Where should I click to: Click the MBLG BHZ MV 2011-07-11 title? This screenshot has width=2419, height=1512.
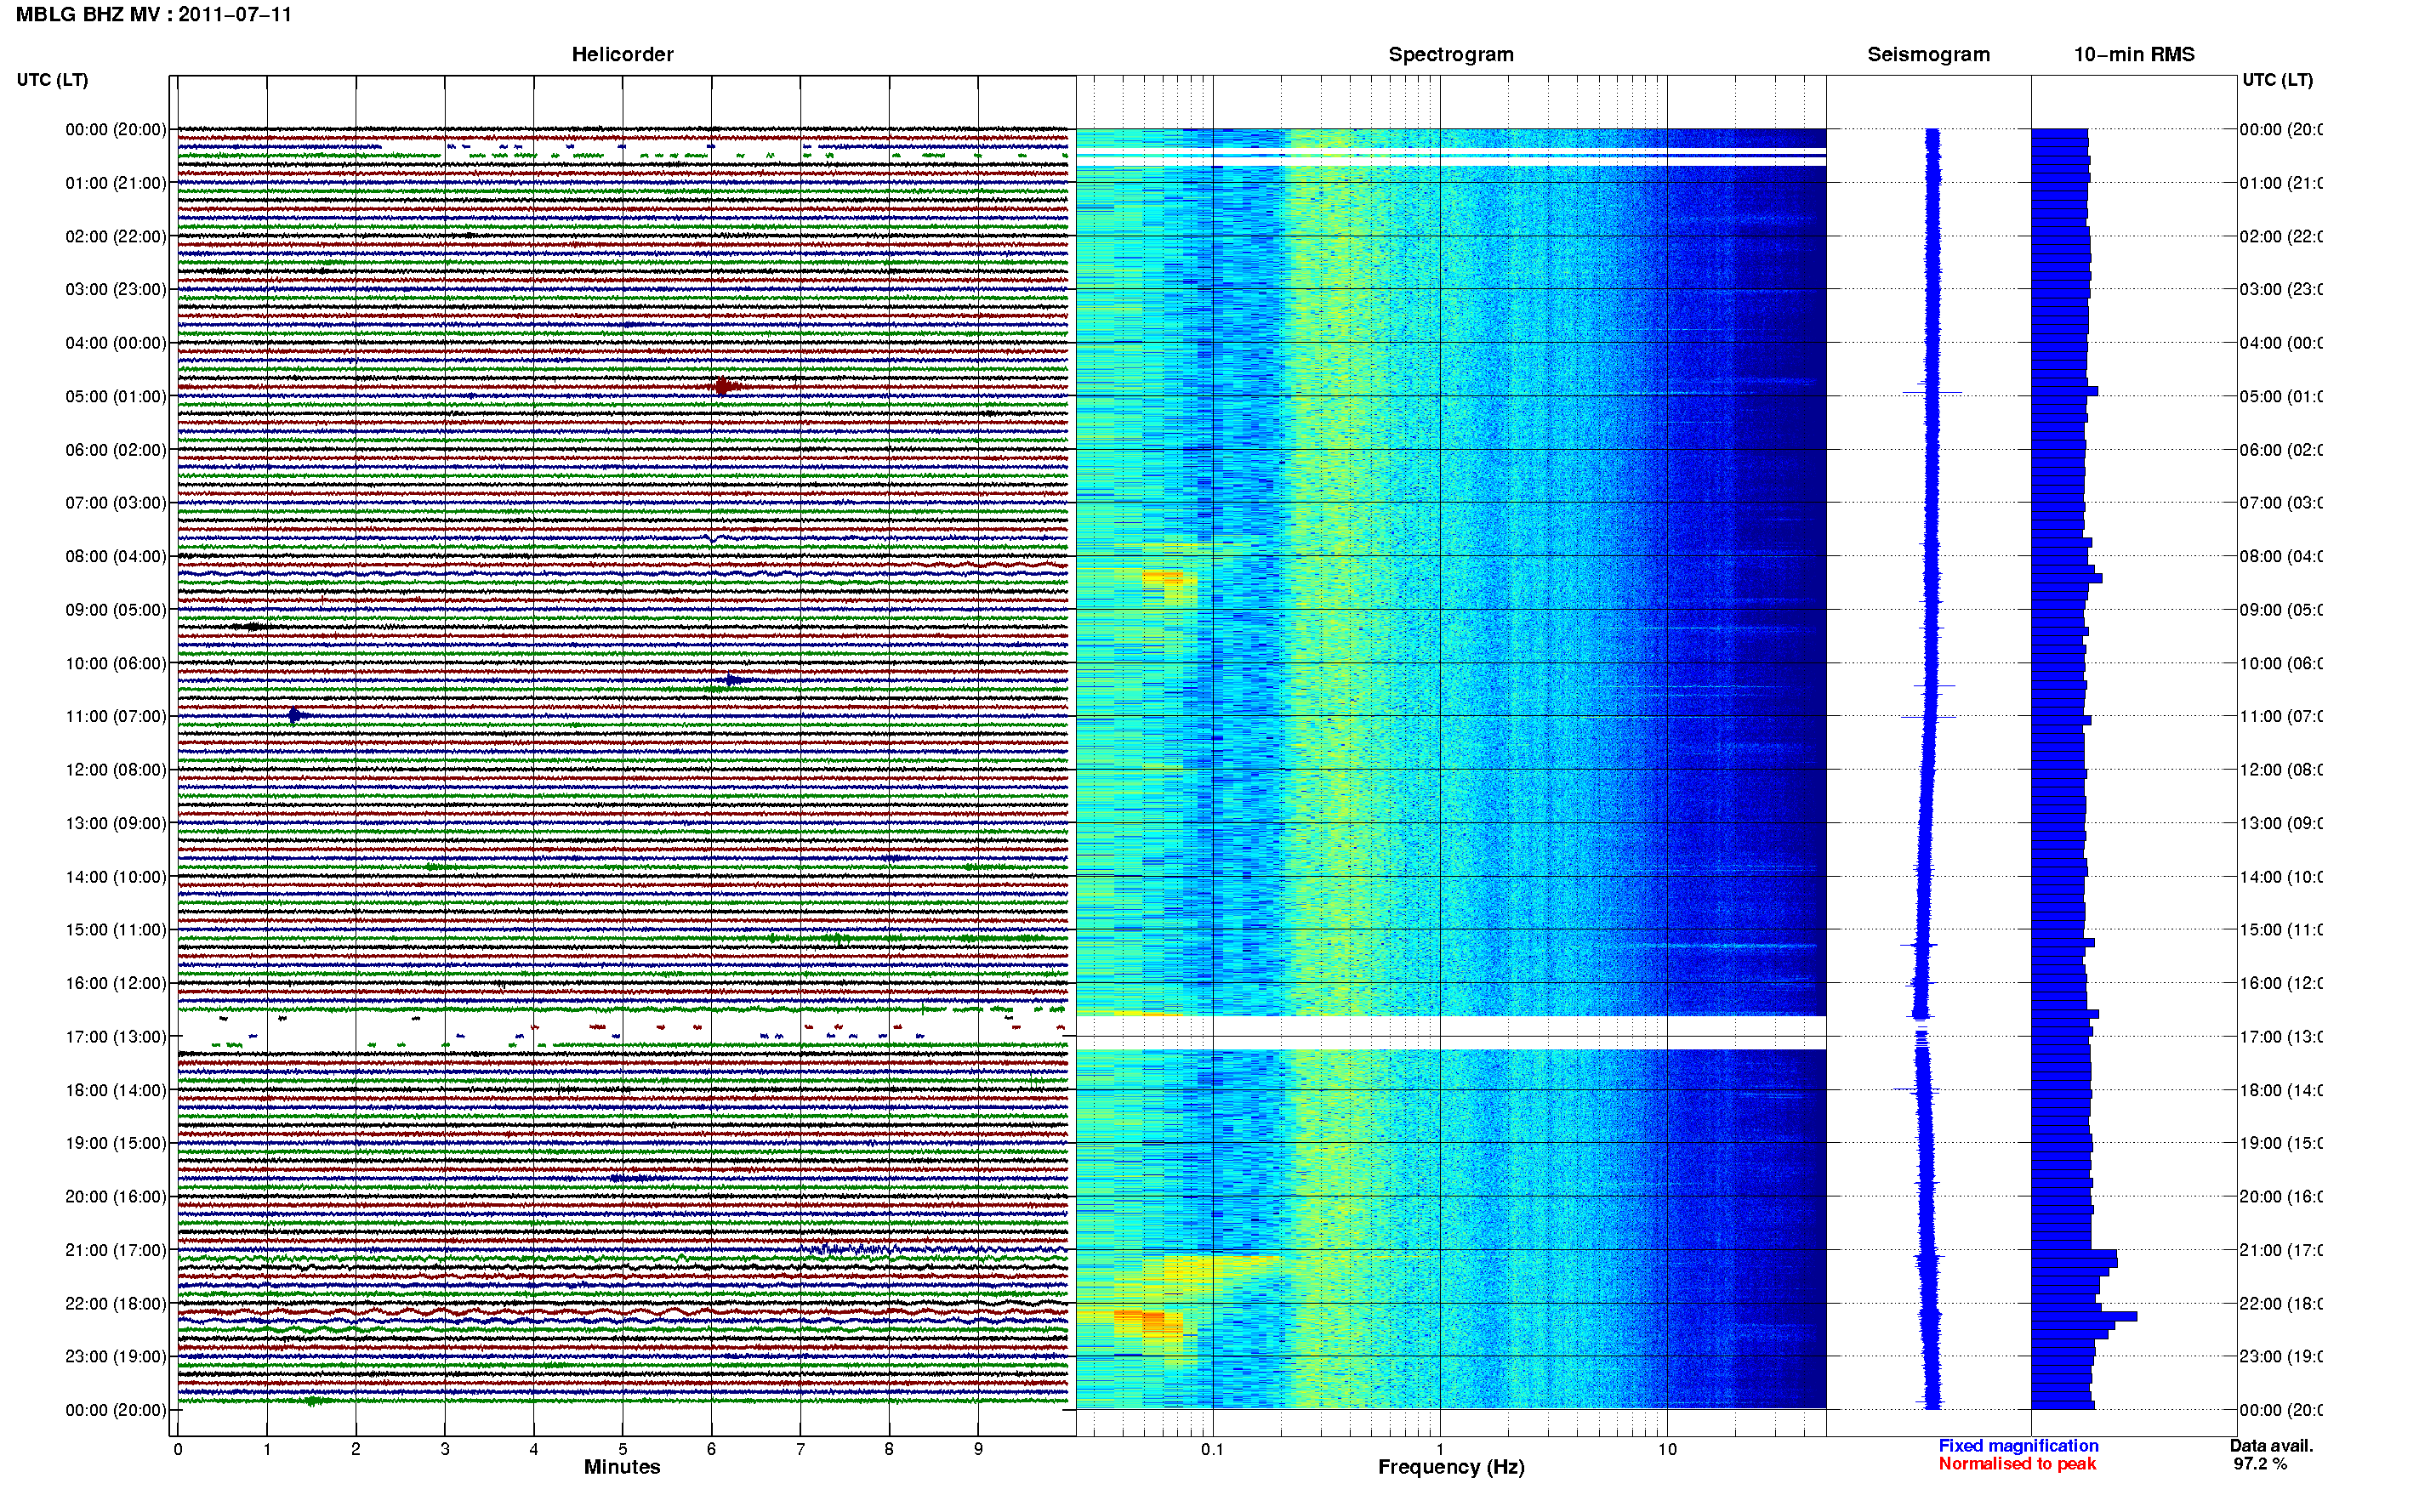[154, 15]
